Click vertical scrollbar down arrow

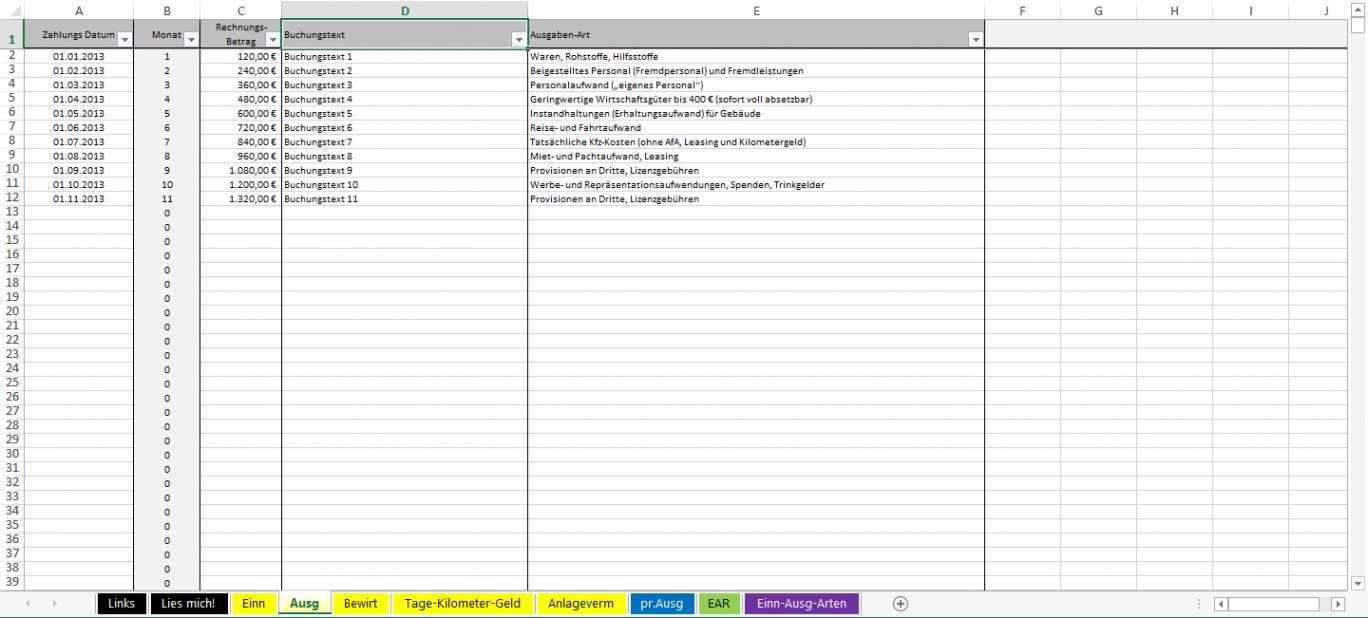click(1358, 583)
